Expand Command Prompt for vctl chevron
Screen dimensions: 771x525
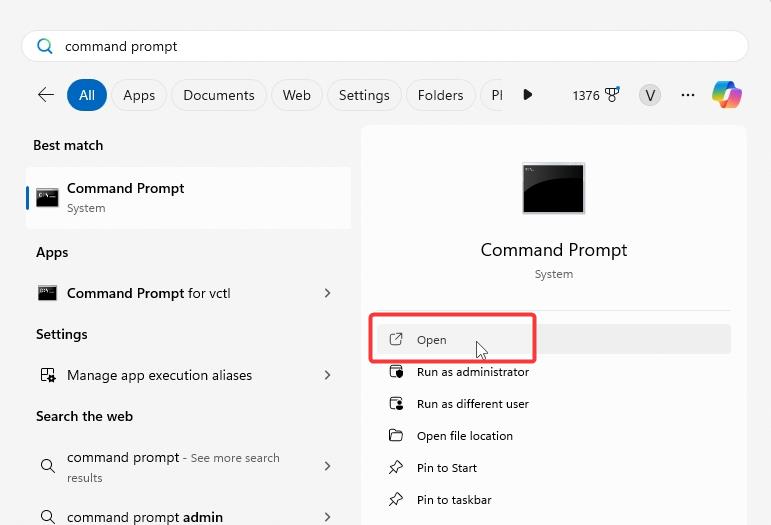click(x=327, y=293)
